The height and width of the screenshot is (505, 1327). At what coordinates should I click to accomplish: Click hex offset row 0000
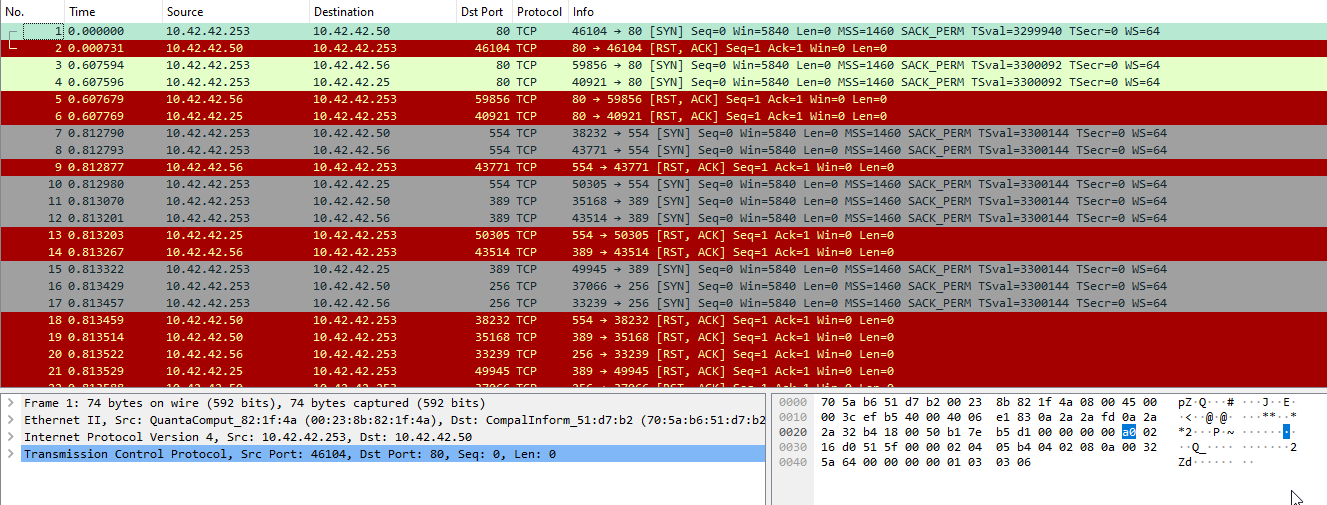coord(791,401)
